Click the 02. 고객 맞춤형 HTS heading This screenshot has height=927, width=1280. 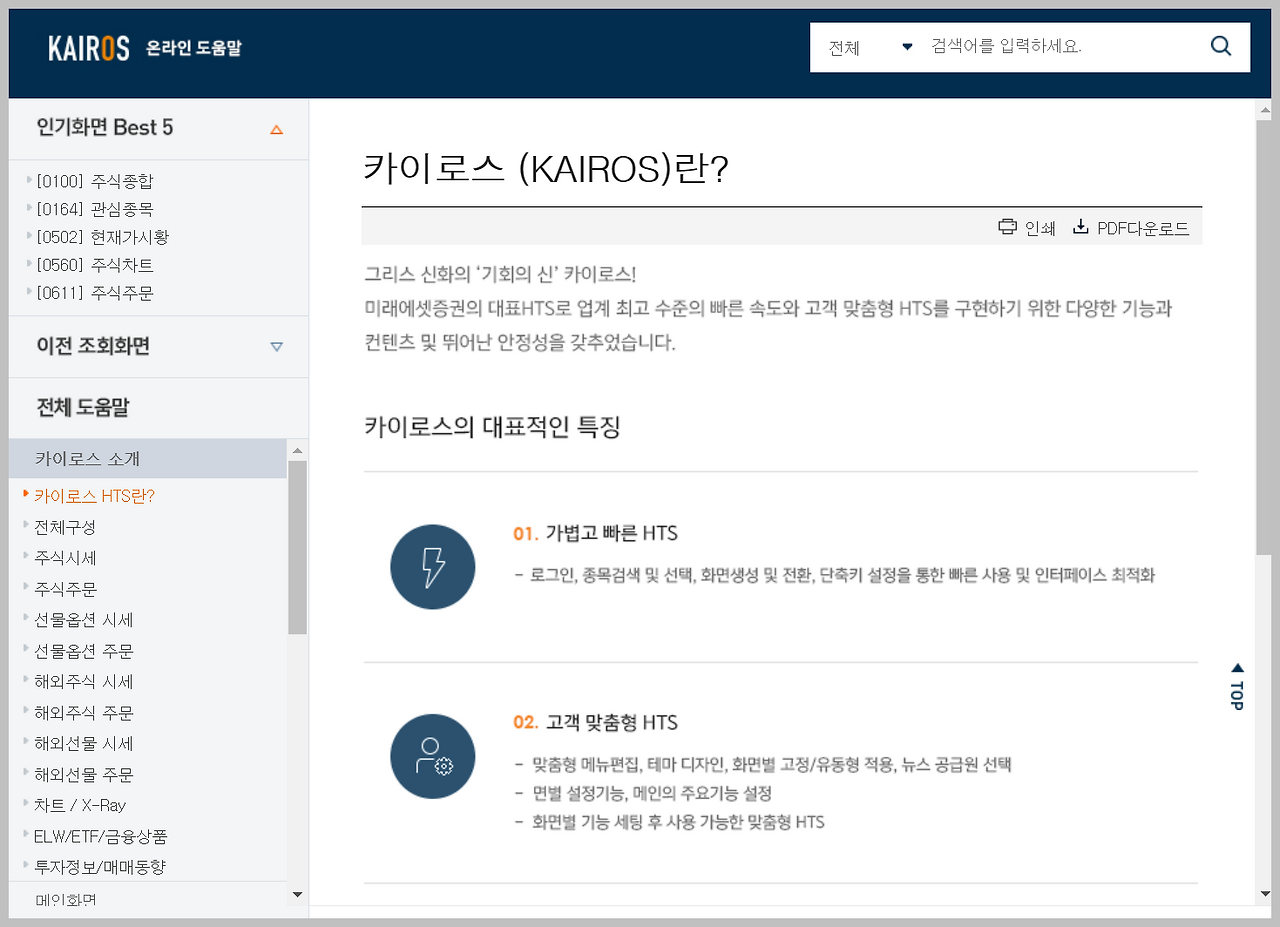click(596, 722)
